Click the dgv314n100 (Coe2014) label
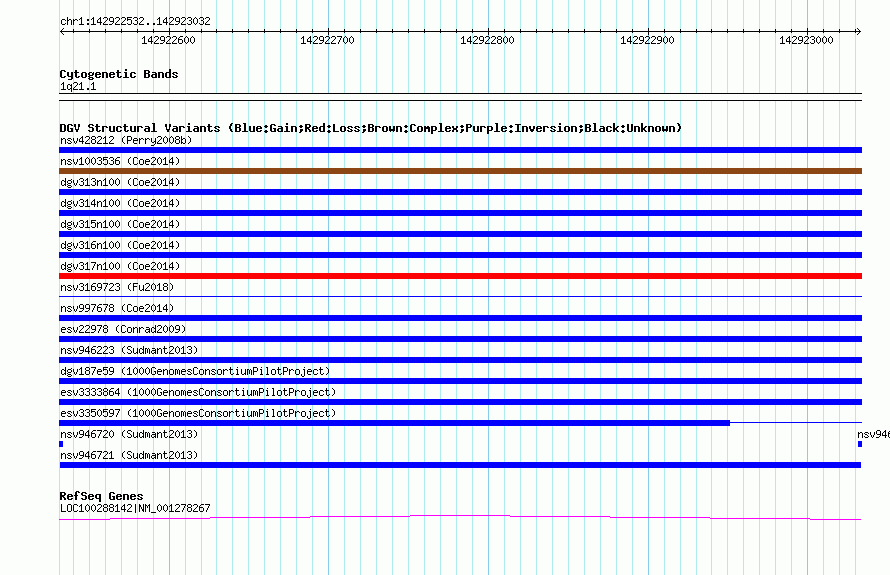Viewport: 890px width, 575px height. 120,203
